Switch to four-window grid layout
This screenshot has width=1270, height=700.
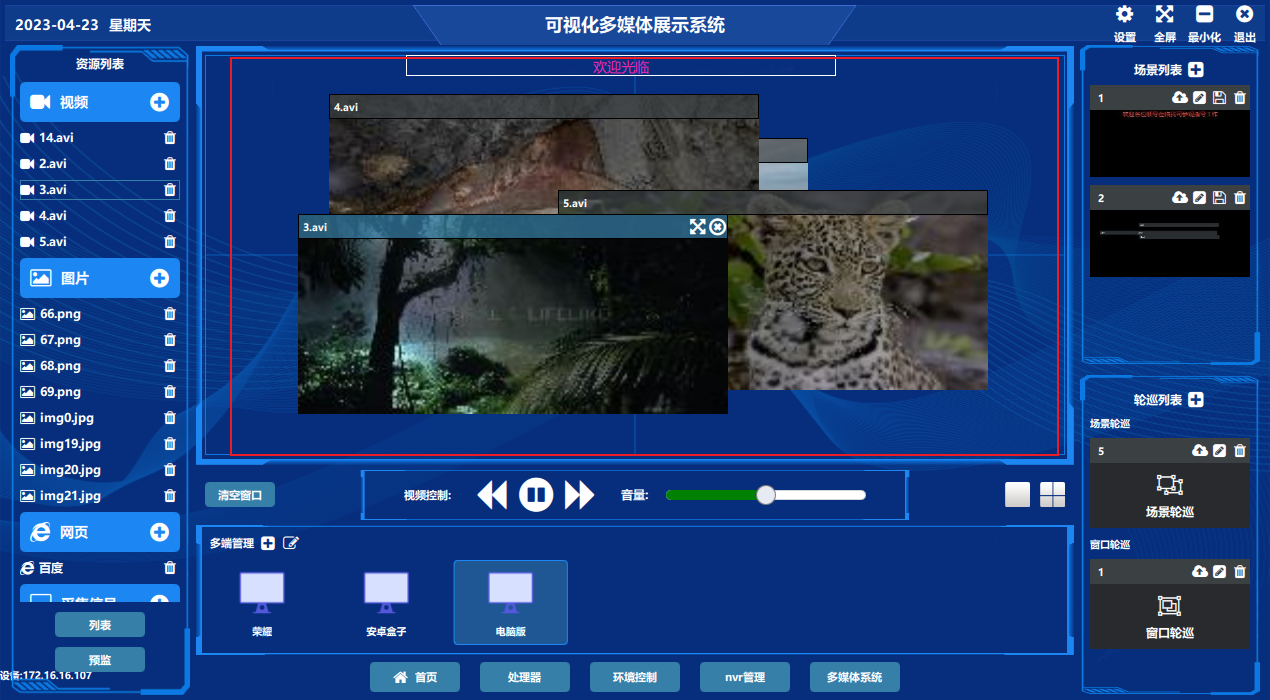click(x=1052, y=495)
